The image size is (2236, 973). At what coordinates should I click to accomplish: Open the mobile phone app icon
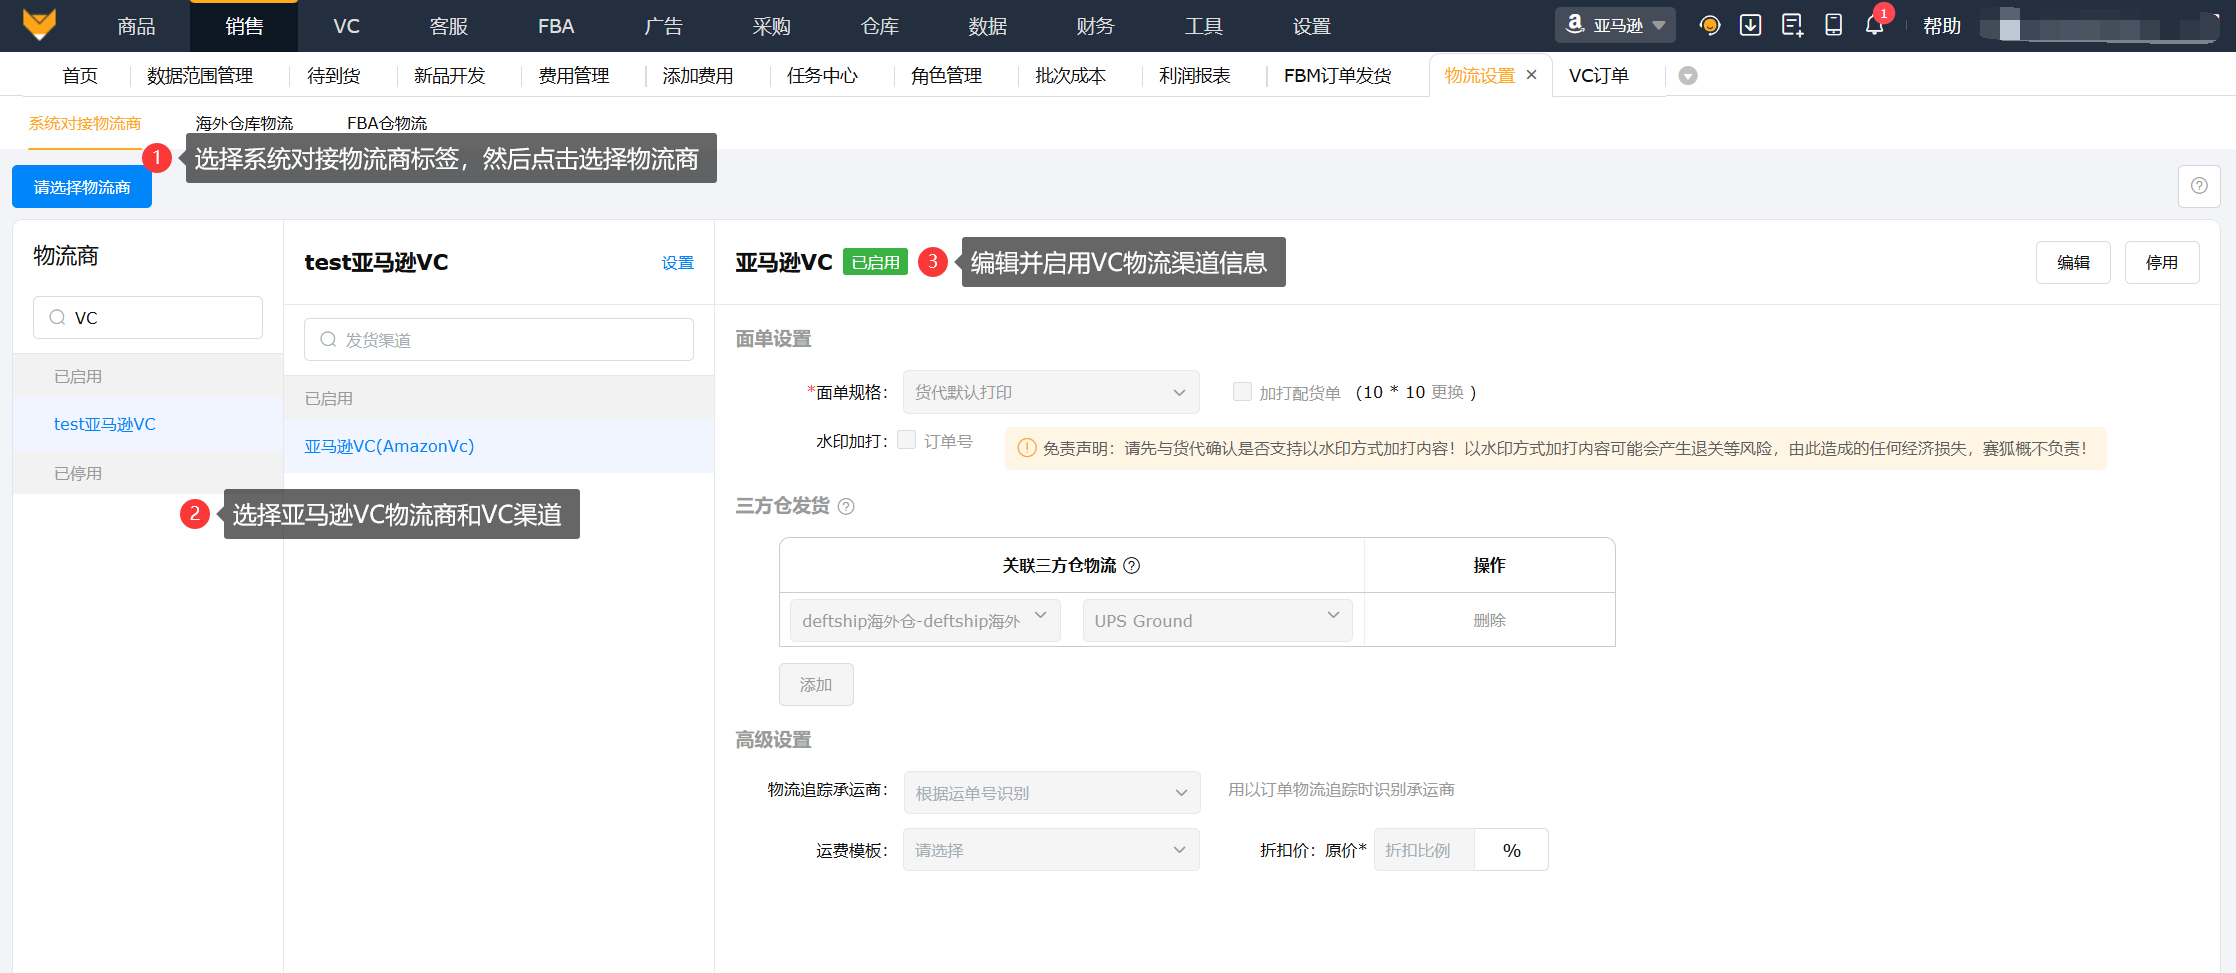[1833, 26]
